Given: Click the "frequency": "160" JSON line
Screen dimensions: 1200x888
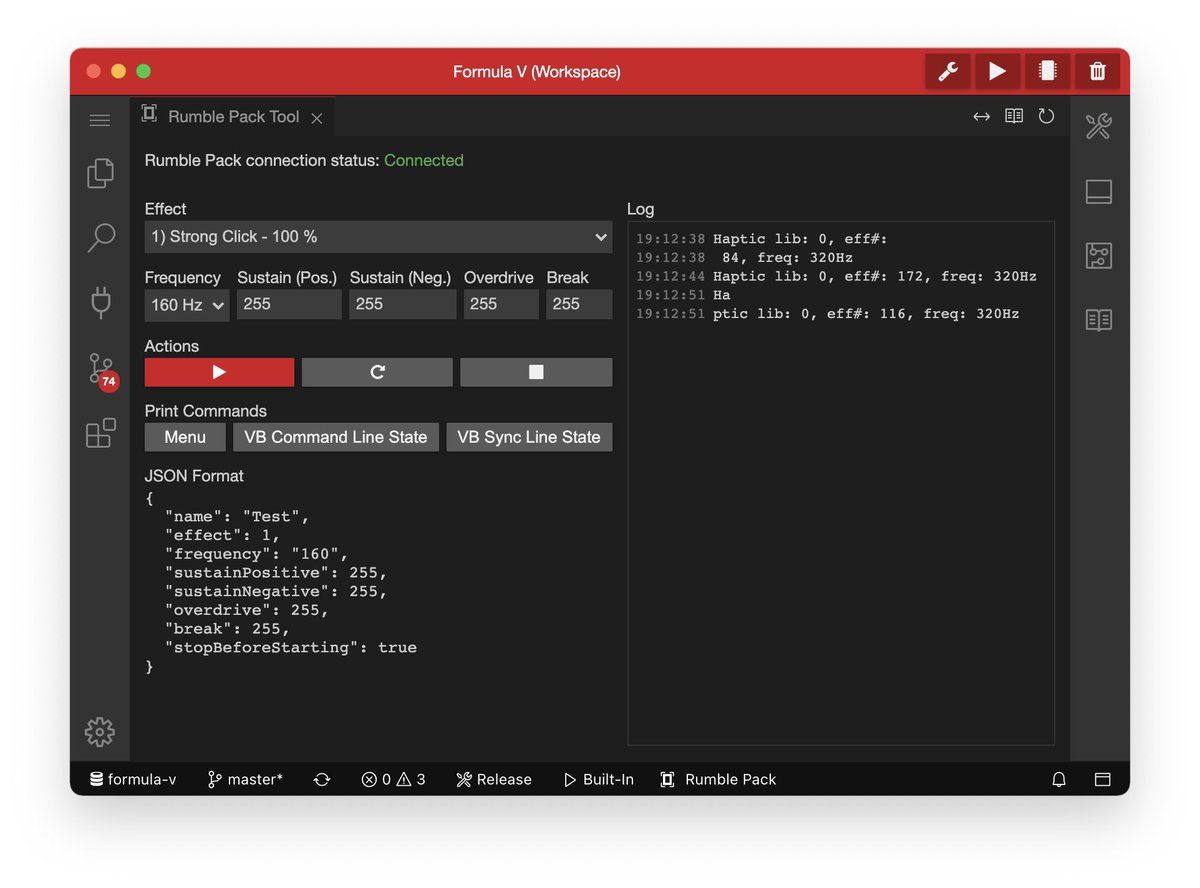Looking at the screenshot, I should pos(256,554).
